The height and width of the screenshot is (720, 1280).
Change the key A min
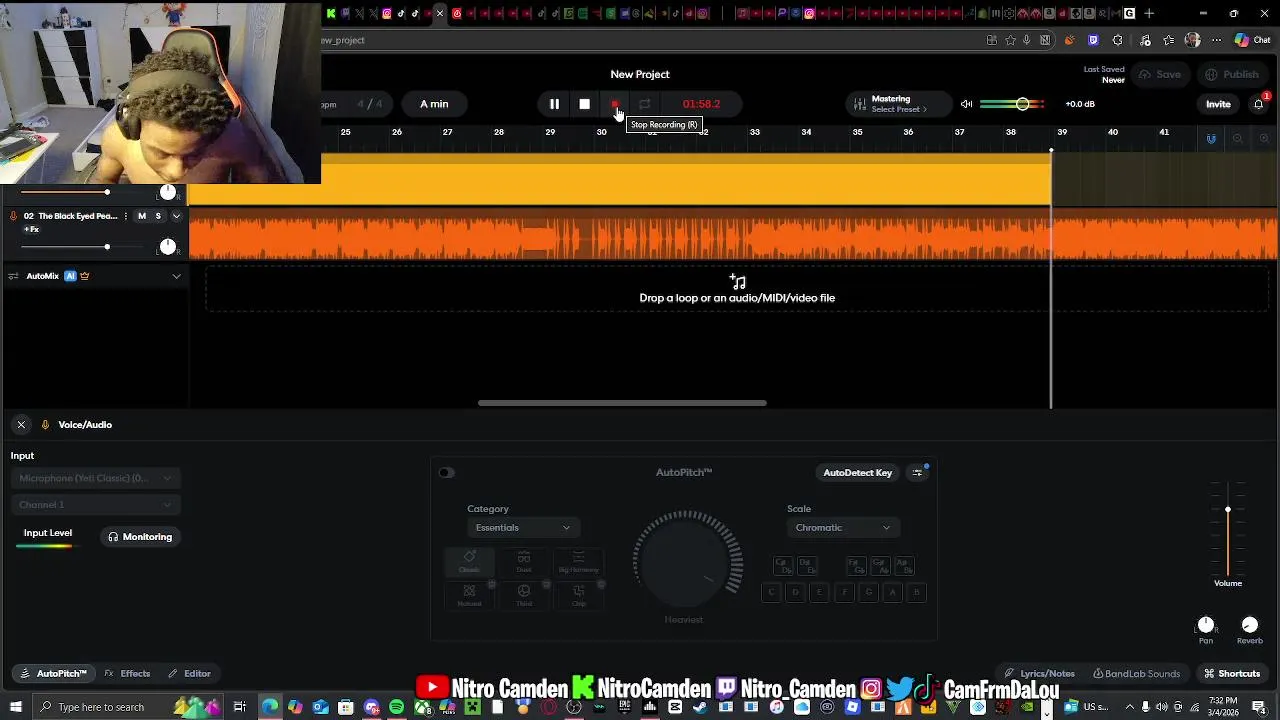[434, 104]
